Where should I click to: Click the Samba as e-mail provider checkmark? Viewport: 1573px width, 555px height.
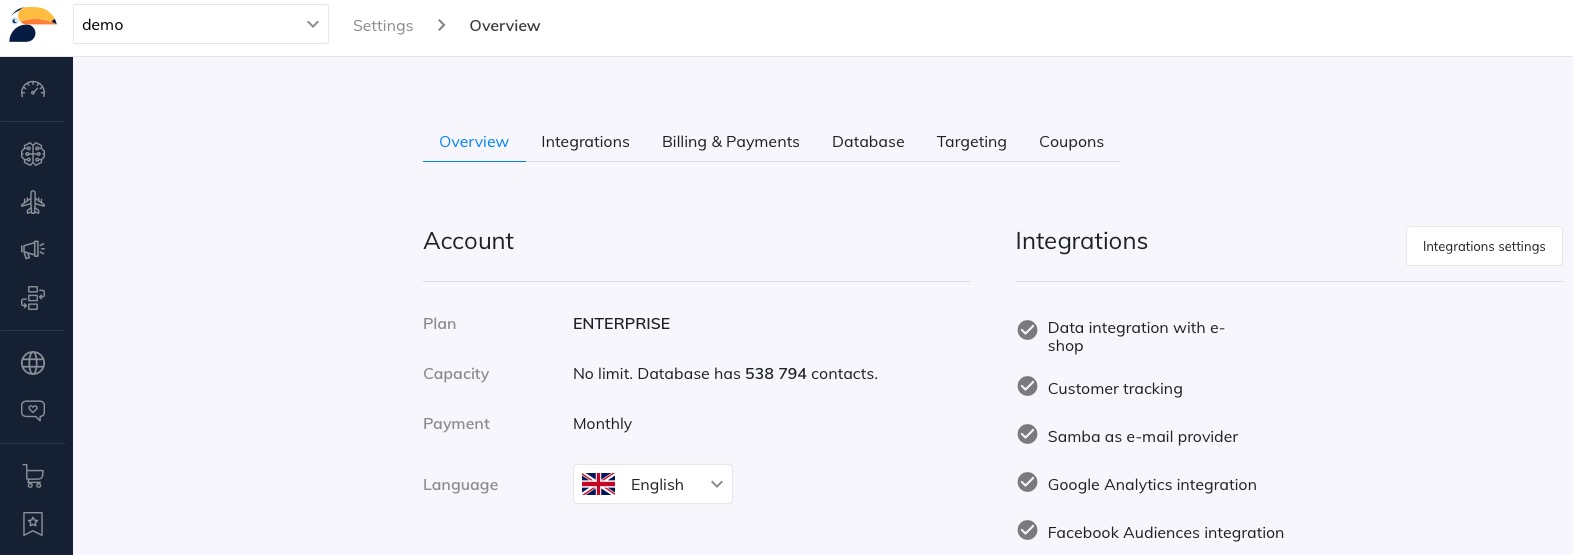click(1027, 435)
